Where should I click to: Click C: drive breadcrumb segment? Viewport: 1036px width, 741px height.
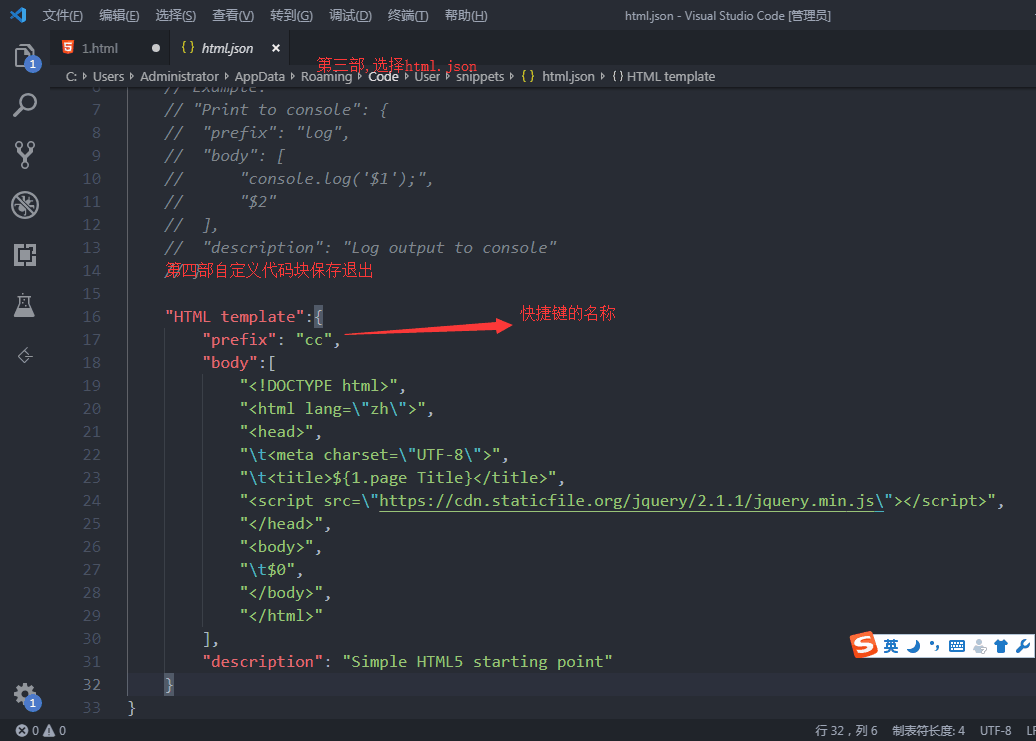pyautogui.click(x=71, y=77)
